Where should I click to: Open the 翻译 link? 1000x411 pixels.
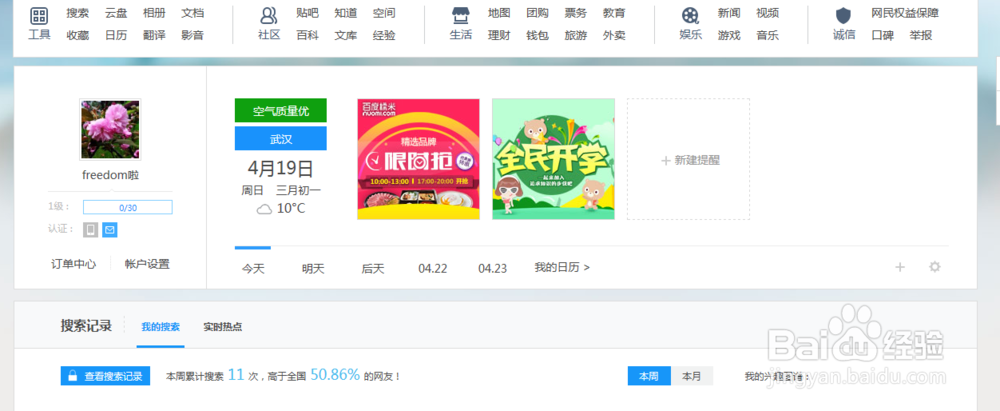(x=154, y=35)
